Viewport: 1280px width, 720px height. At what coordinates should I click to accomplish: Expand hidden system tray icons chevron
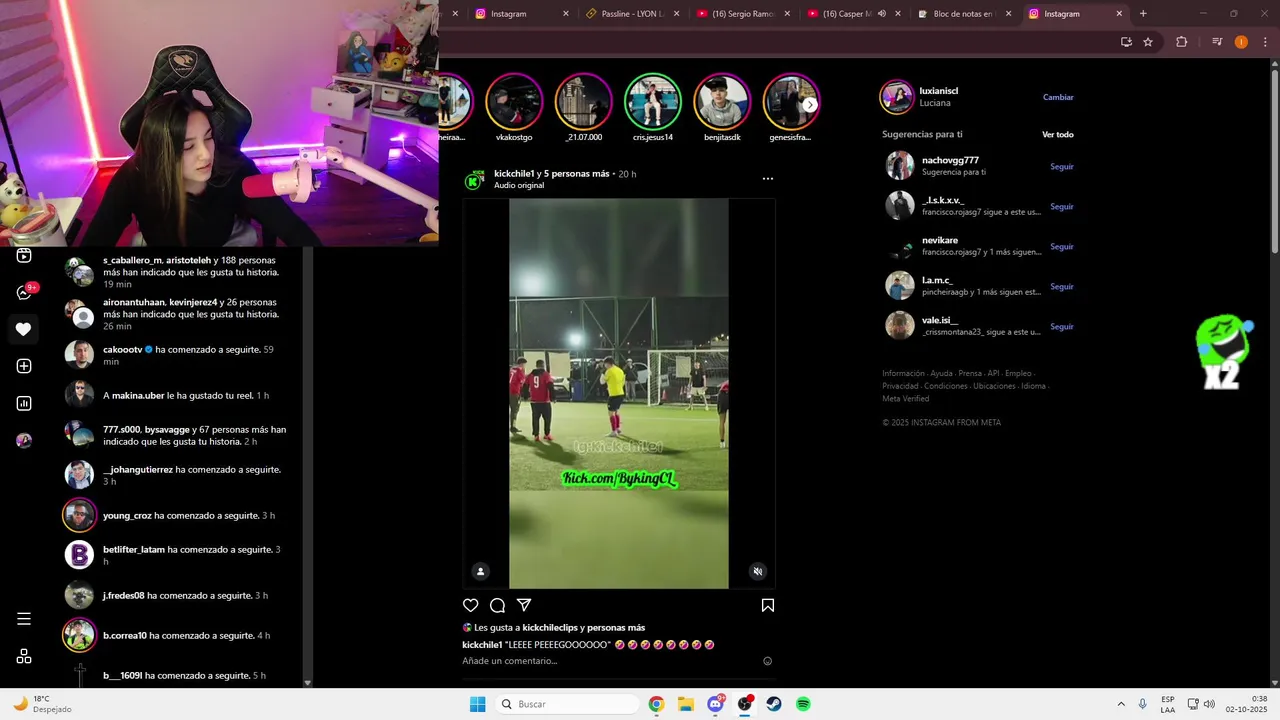pyautogui.click(x=1120, y=704)
